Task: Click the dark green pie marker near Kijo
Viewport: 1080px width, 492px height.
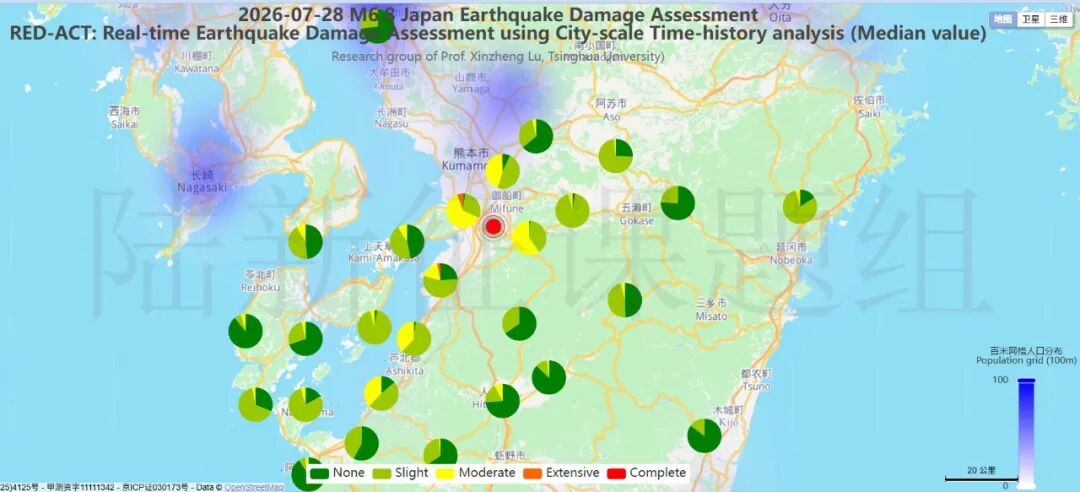Action: click(x=705, y=435)
